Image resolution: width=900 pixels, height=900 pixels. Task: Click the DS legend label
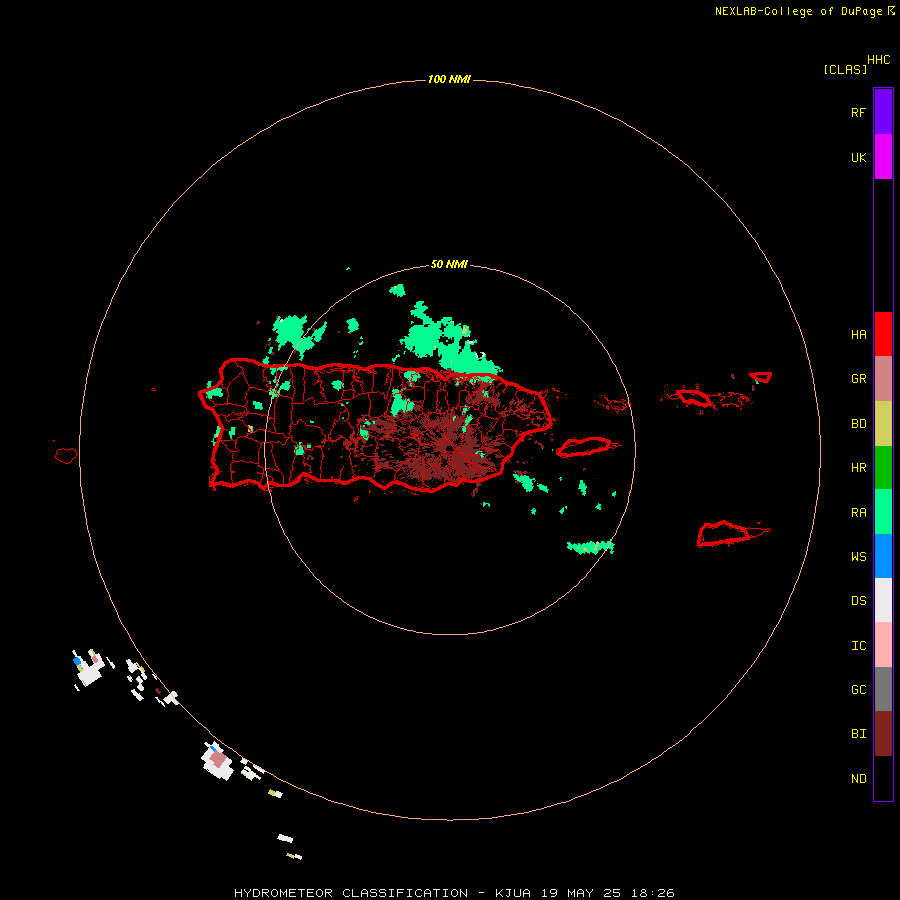[858, 600]
